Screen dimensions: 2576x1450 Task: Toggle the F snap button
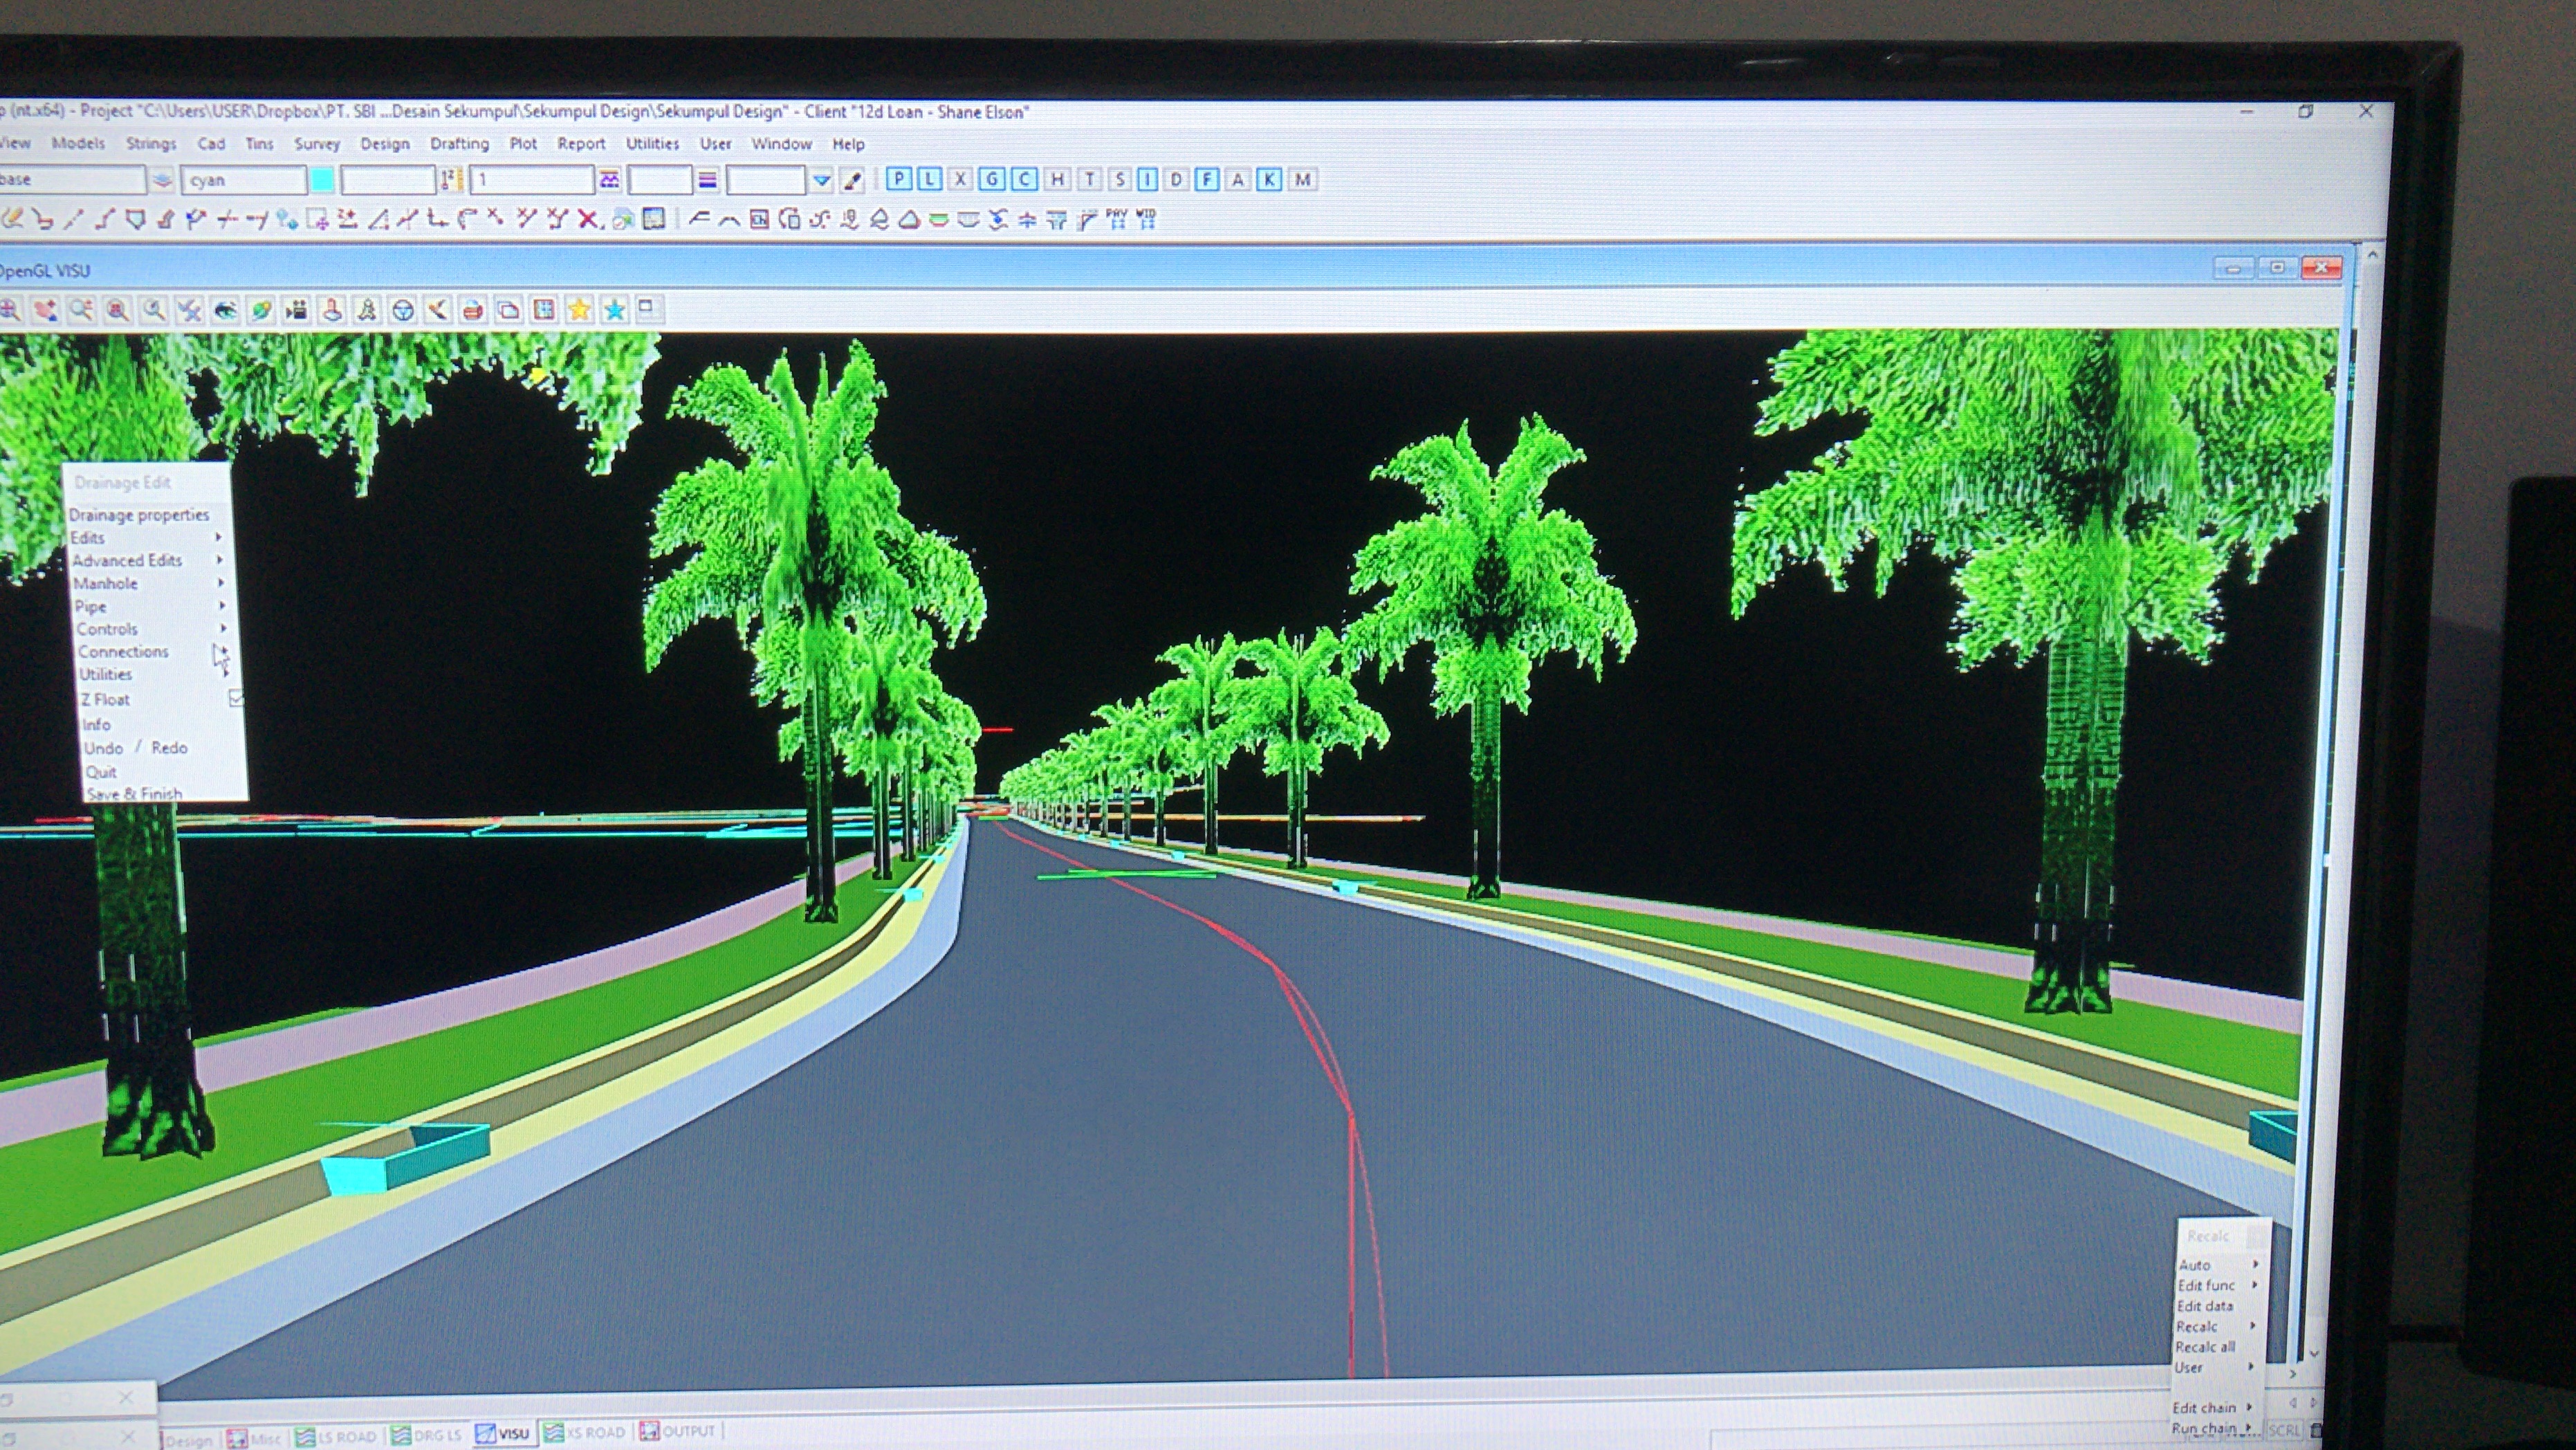click(1208, 179)
